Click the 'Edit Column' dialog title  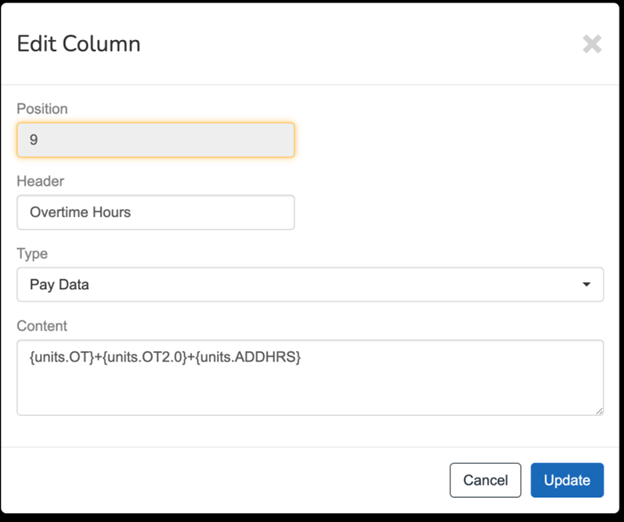click(79, 44)
